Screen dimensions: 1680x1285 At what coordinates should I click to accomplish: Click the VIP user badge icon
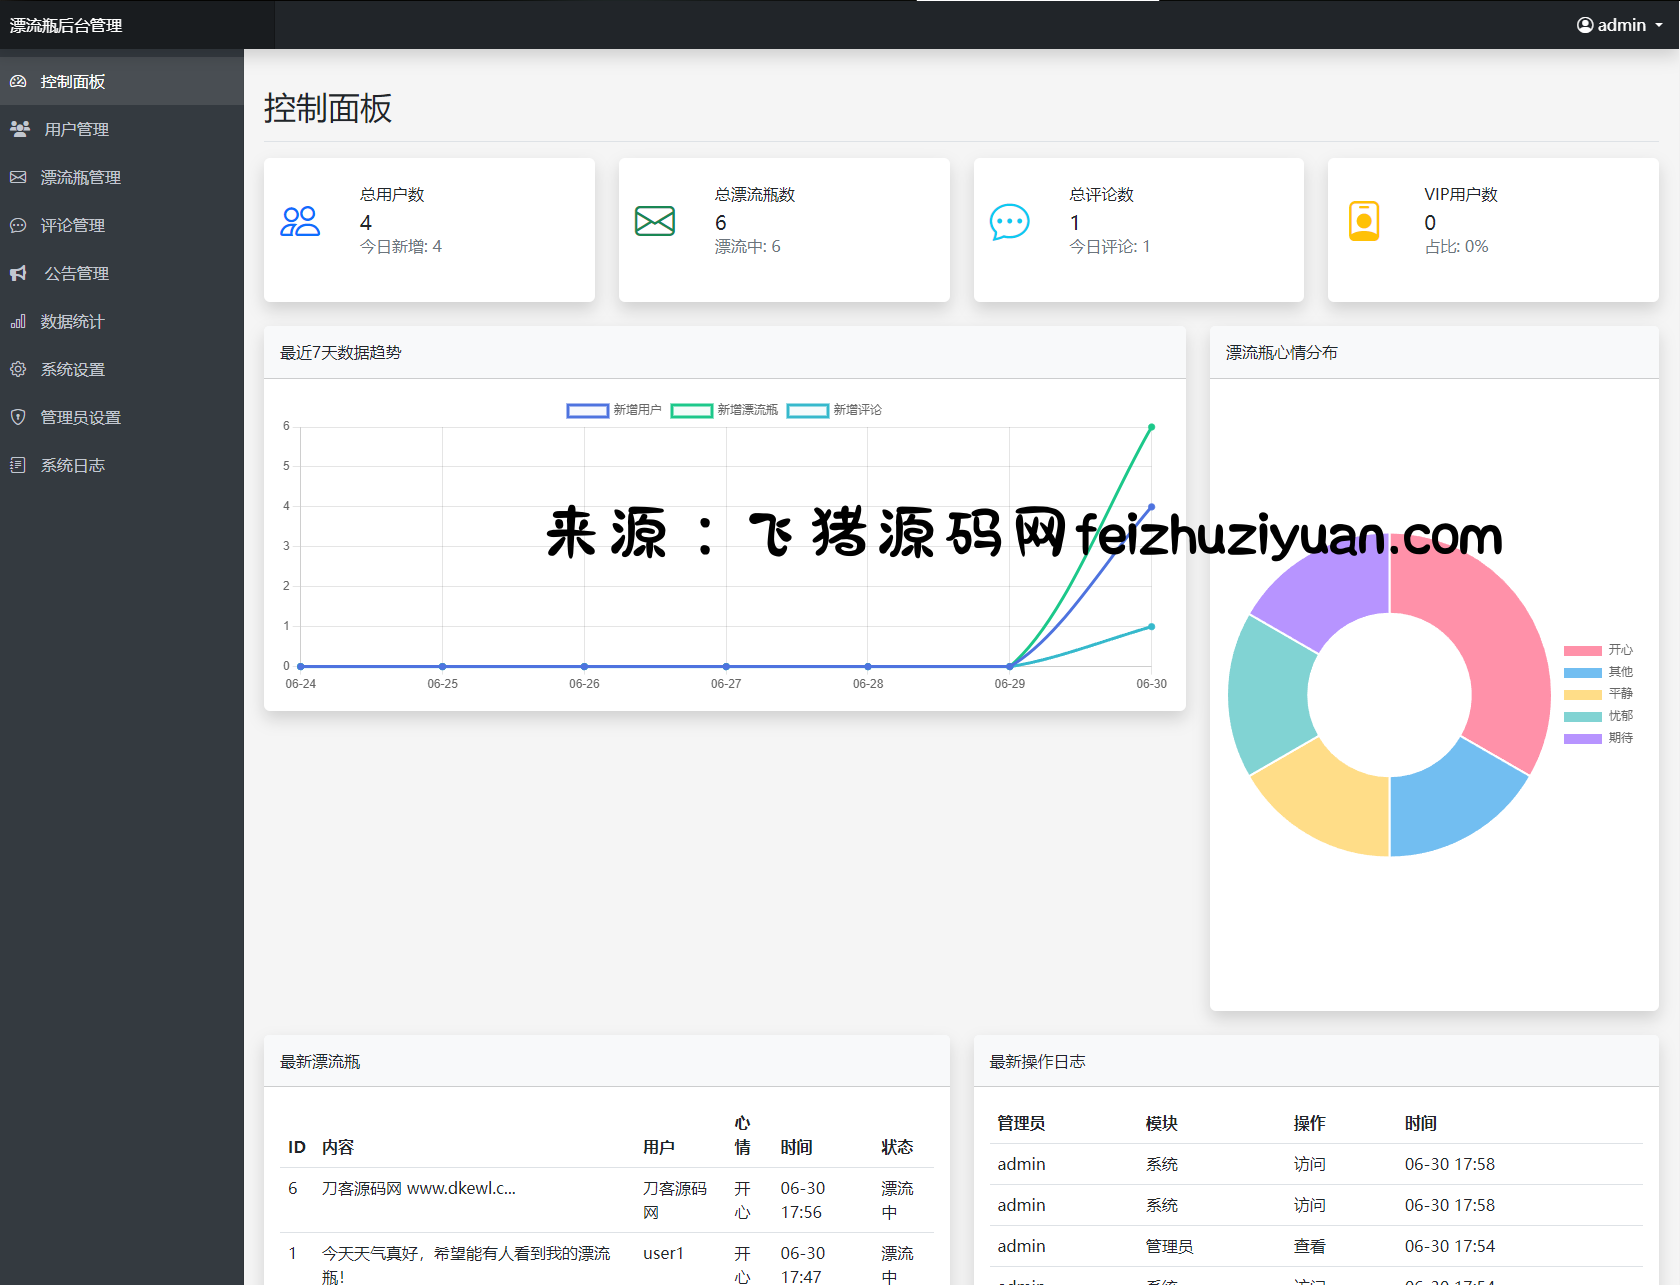[1364, 221]
